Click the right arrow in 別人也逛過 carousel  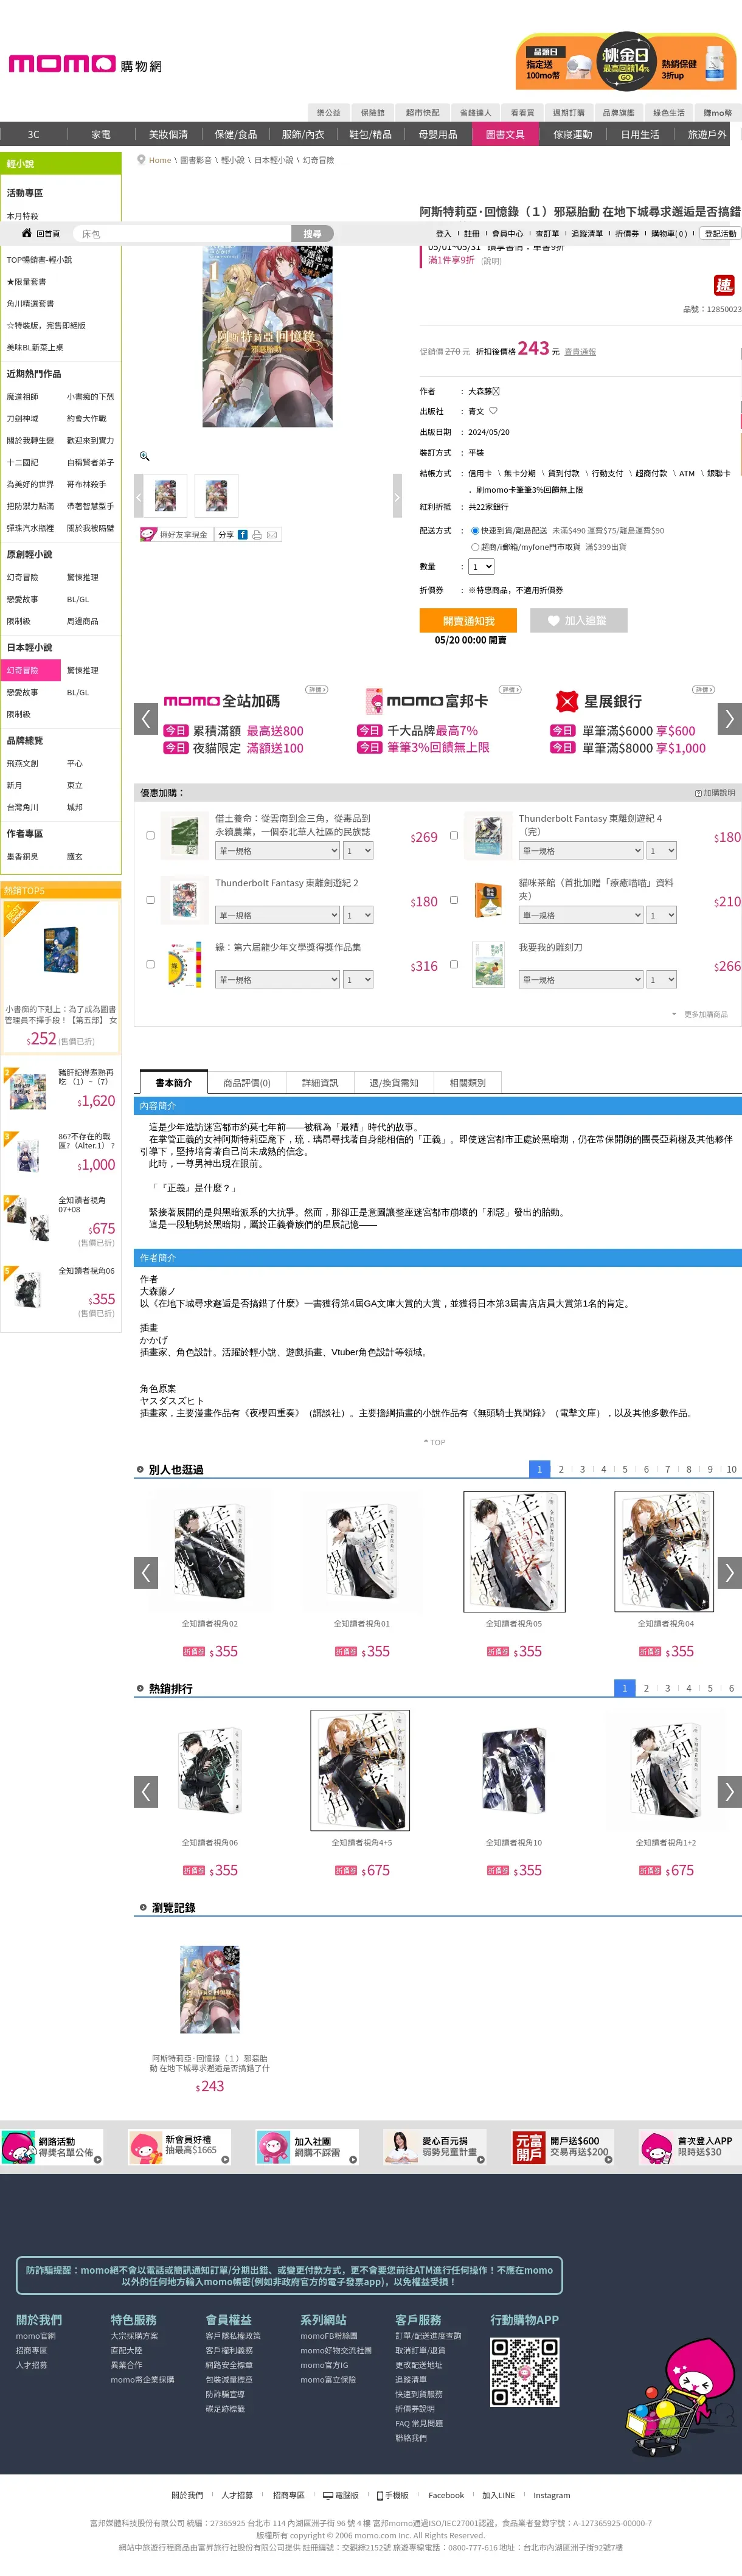[x=730, y=1572]
